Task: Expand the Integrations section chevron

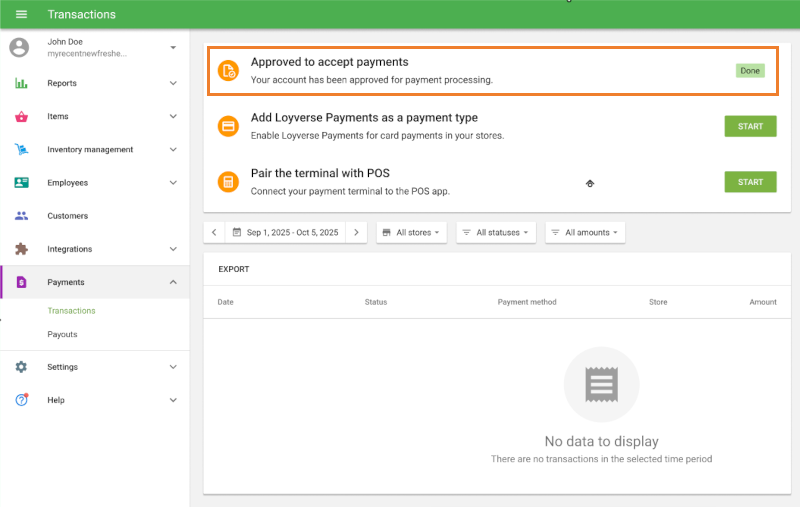Action: [x=173, y=249]
